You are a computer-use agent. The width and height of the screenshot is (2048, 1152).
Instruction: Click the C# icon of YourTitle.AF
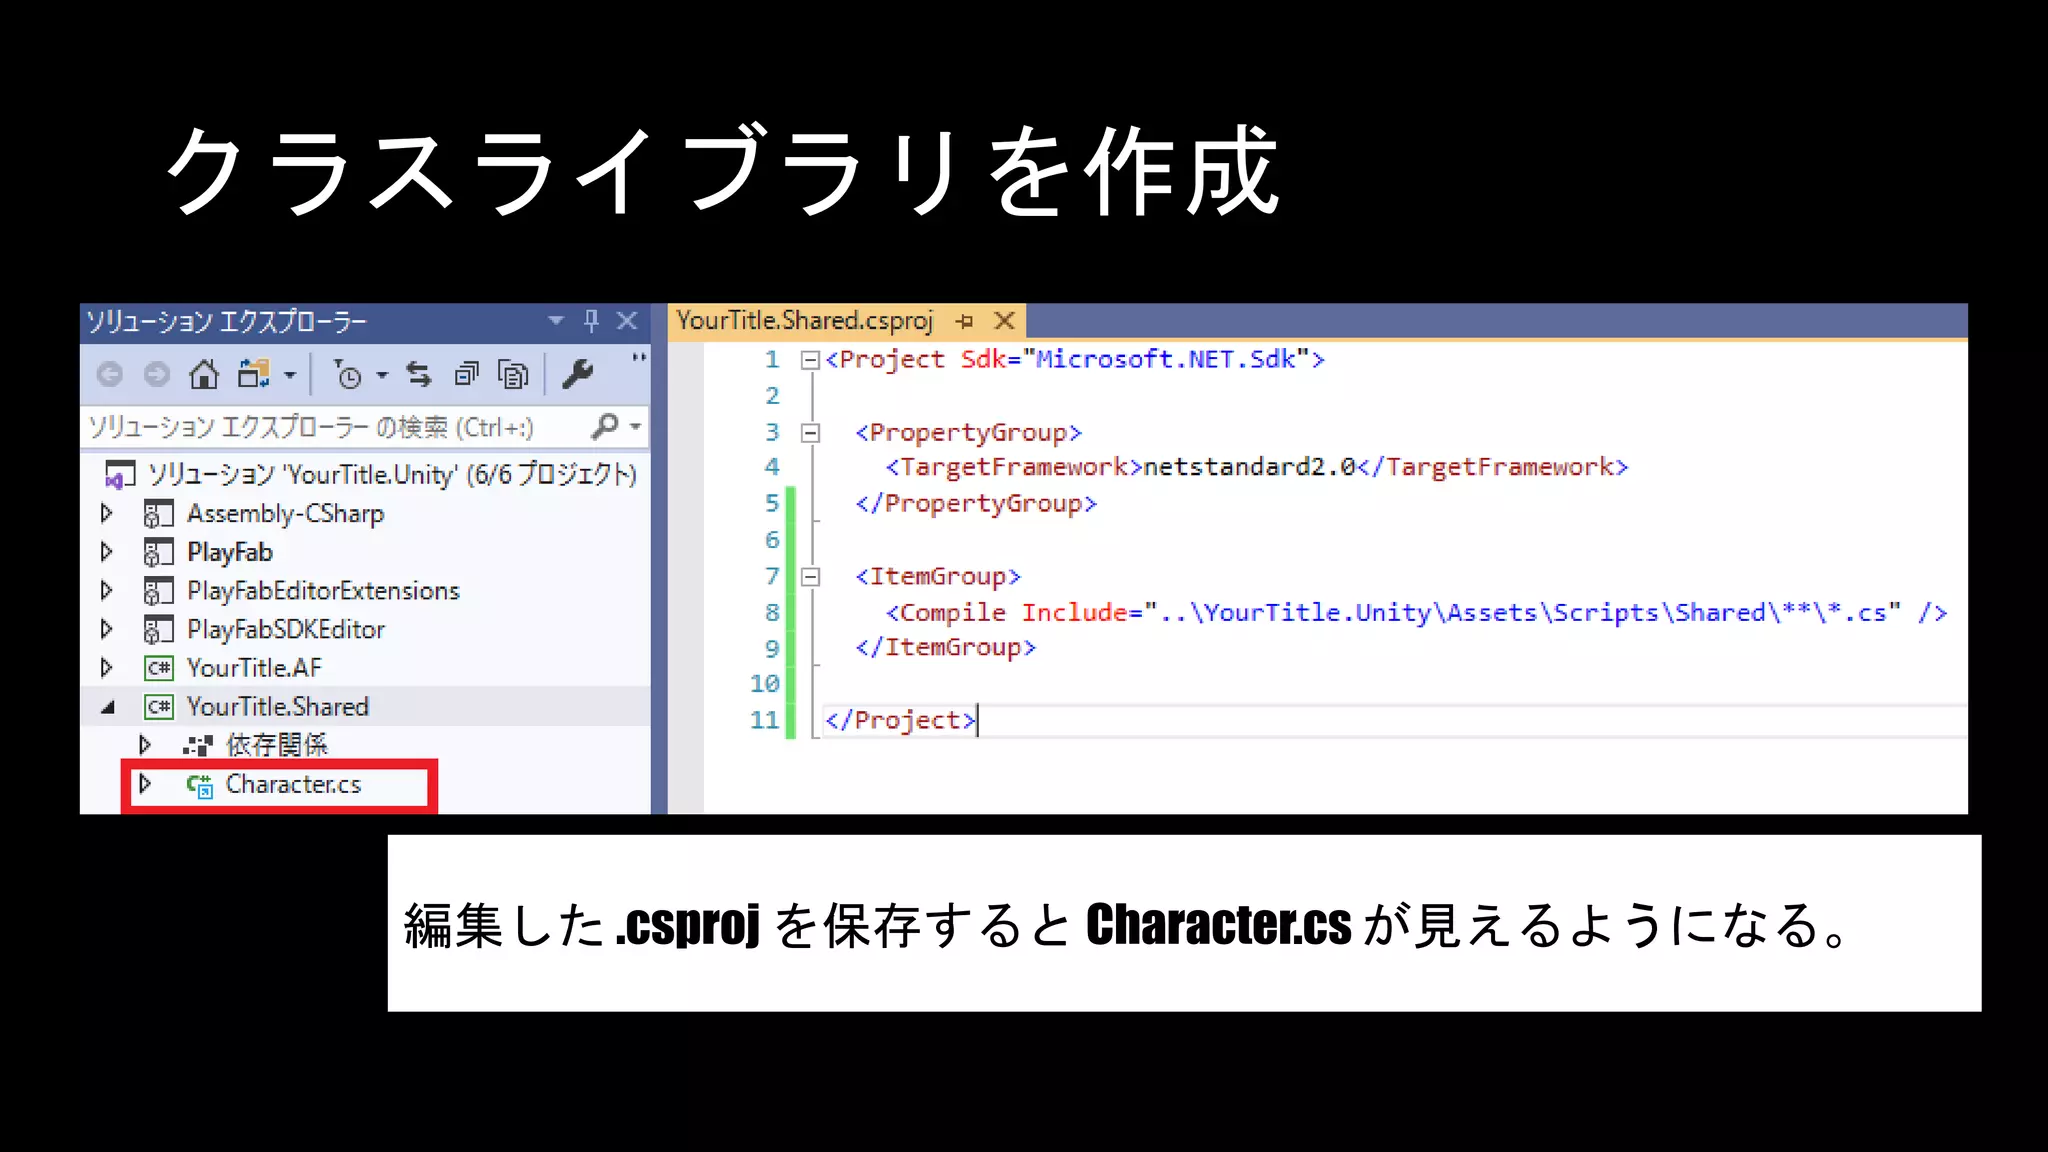[x=159, y=668]
